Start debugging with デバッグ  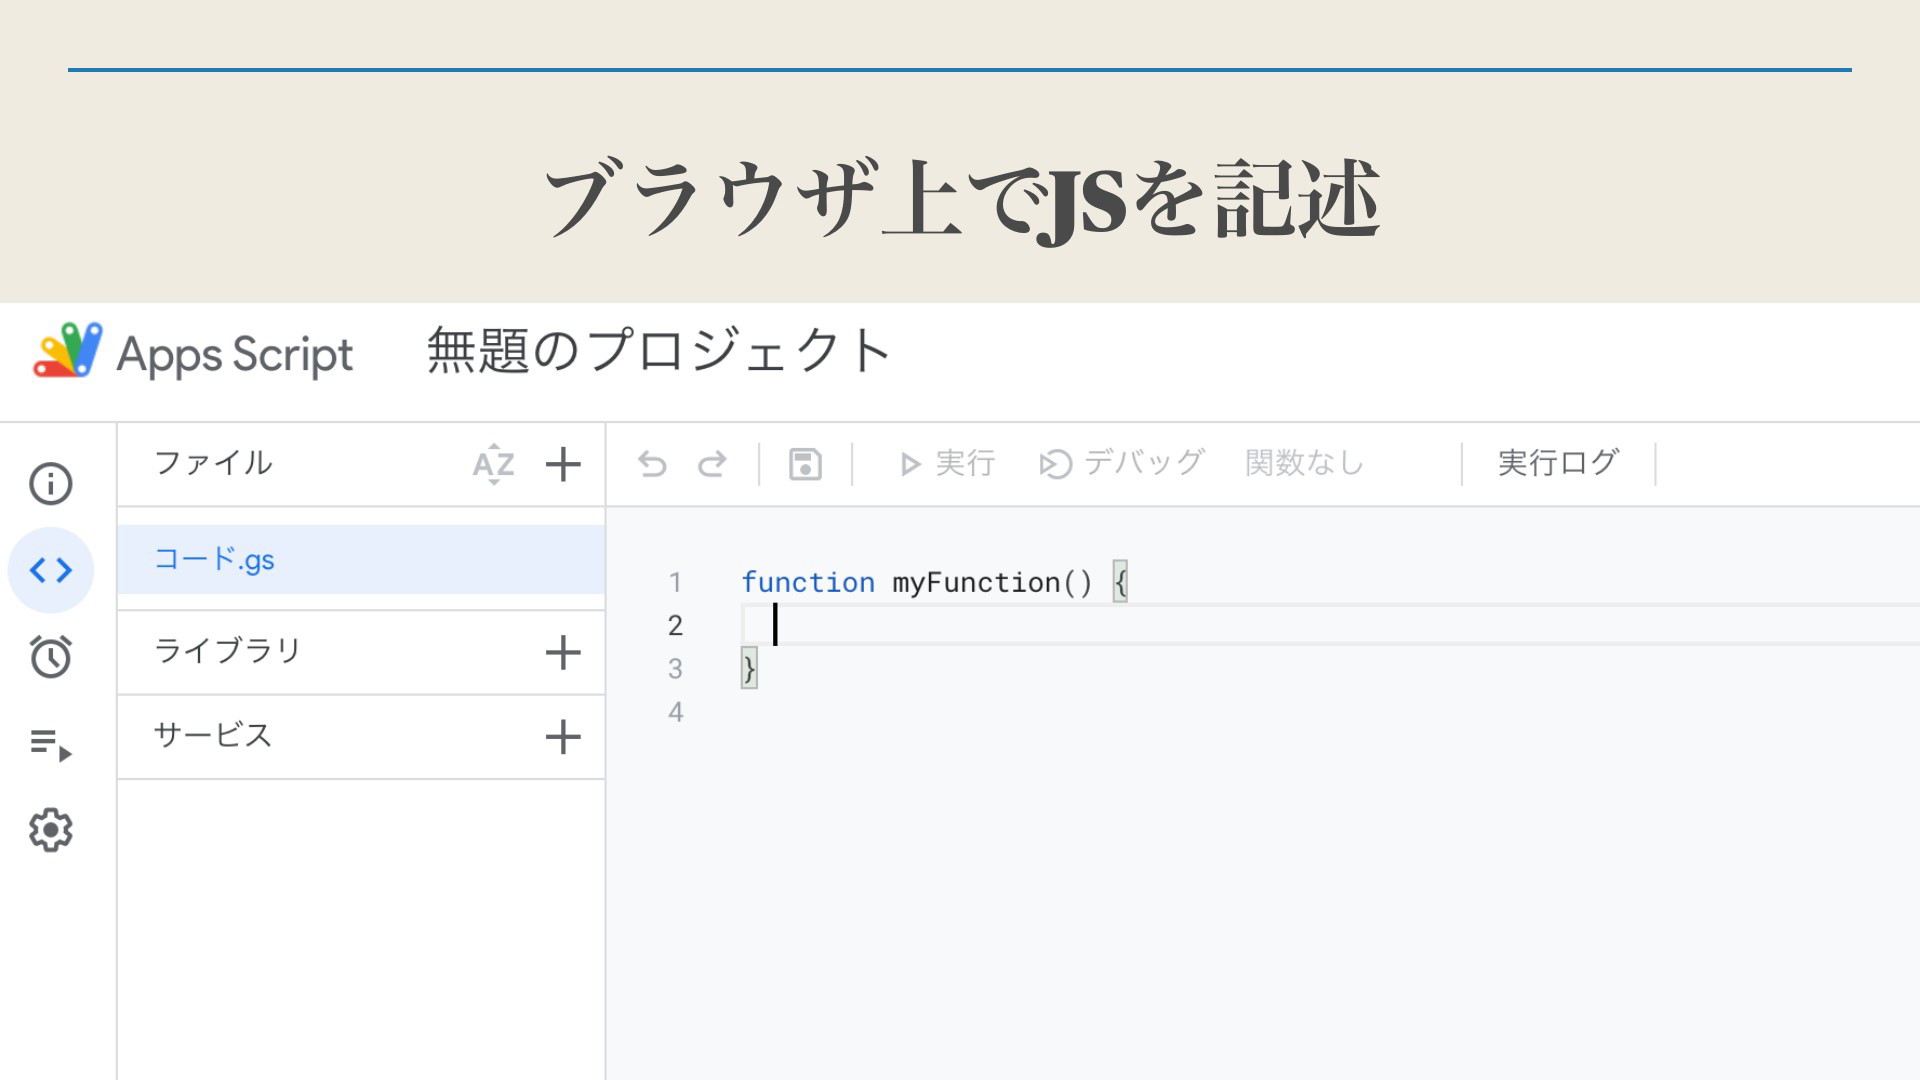click(1121, 463)
